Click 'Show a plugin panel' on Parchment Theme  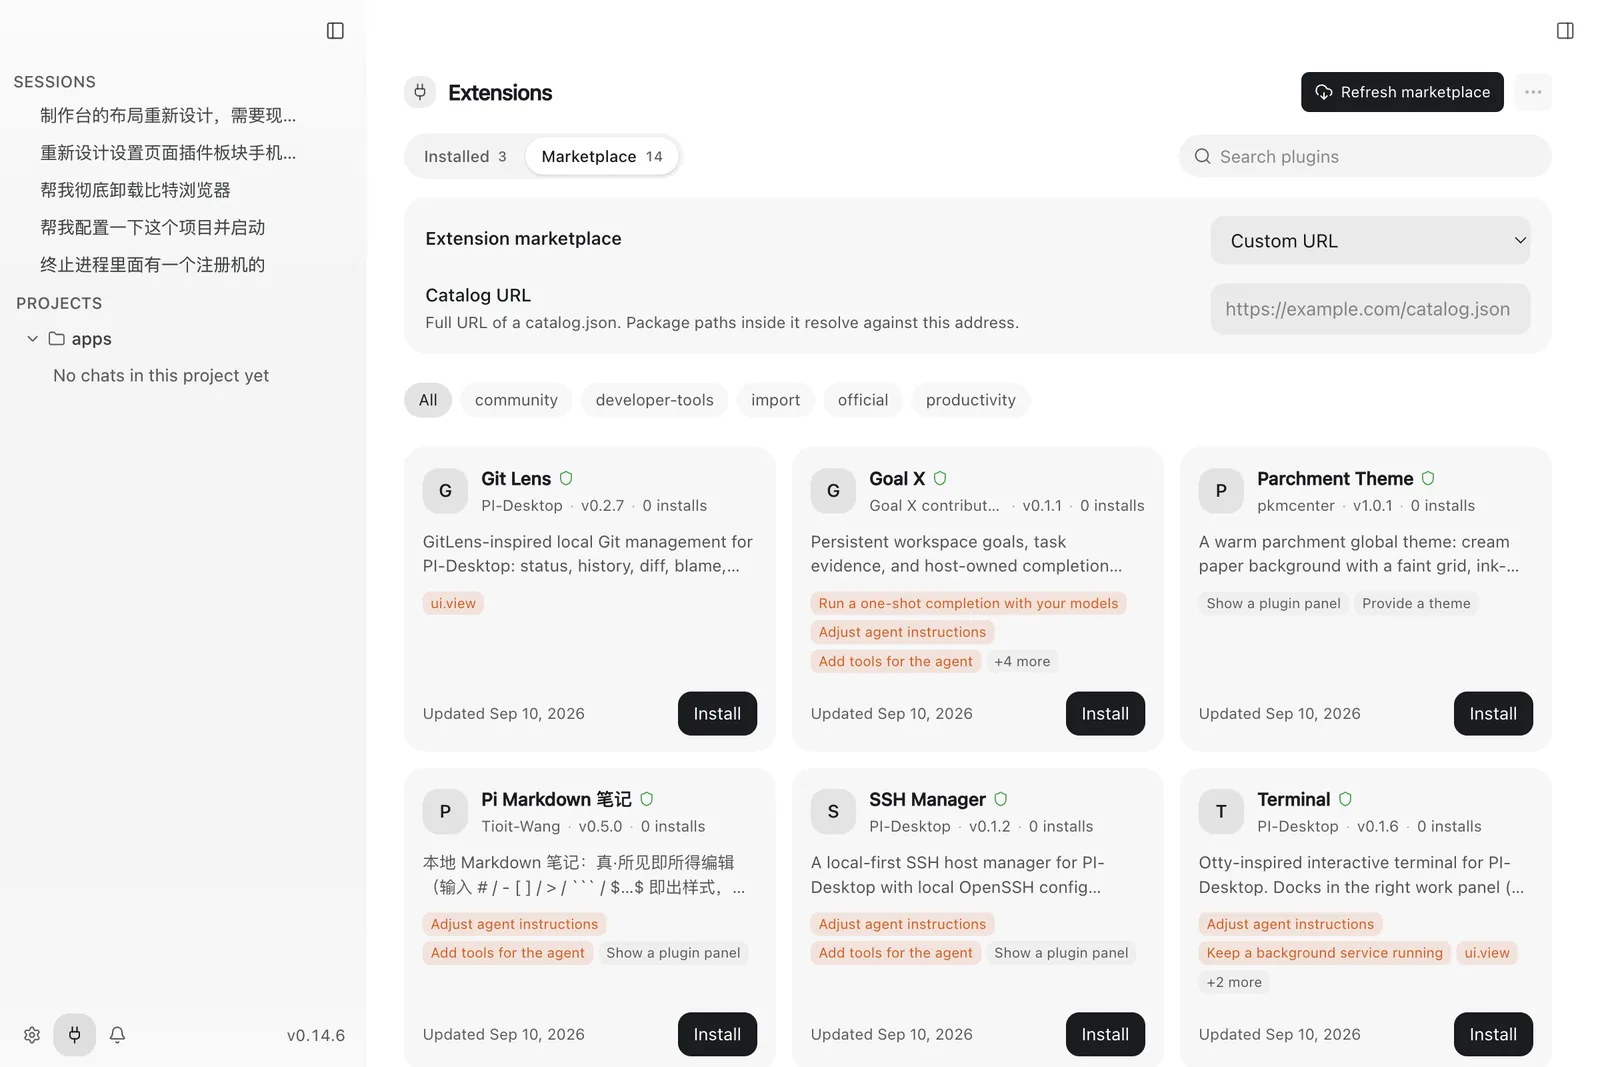click(1273, 603)
